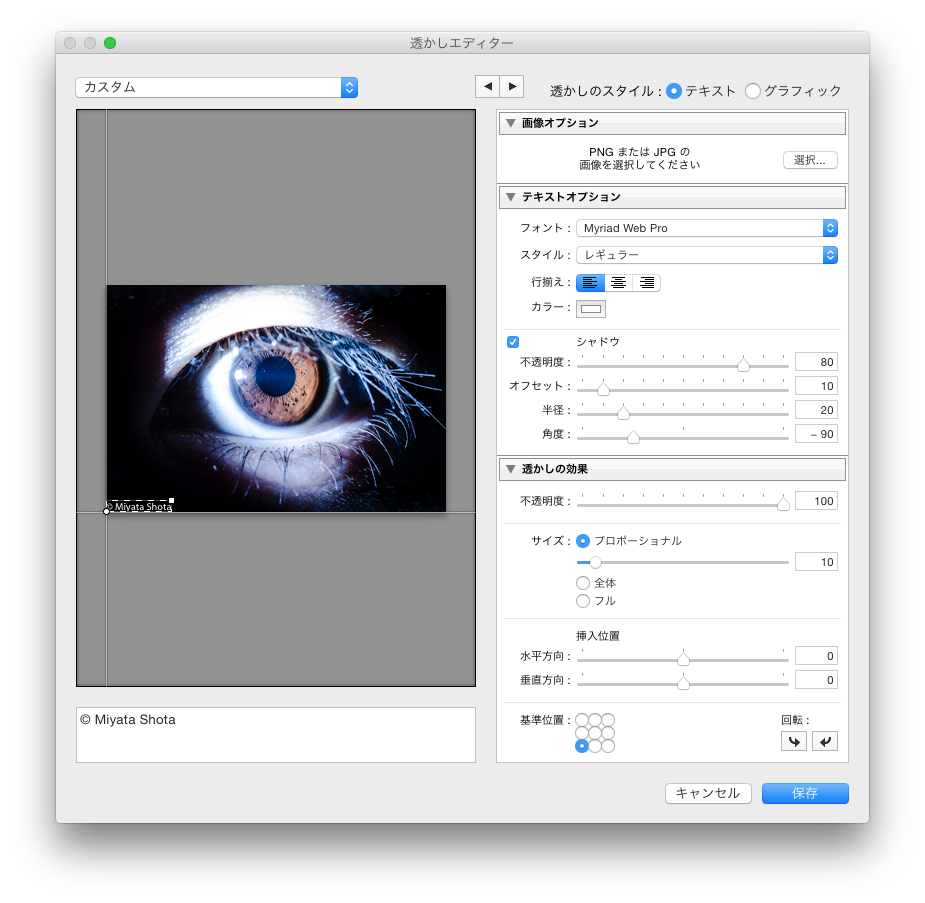Collapse the 透かしの効果 section
The image size is (925, 903).
[x=511, y=469]
